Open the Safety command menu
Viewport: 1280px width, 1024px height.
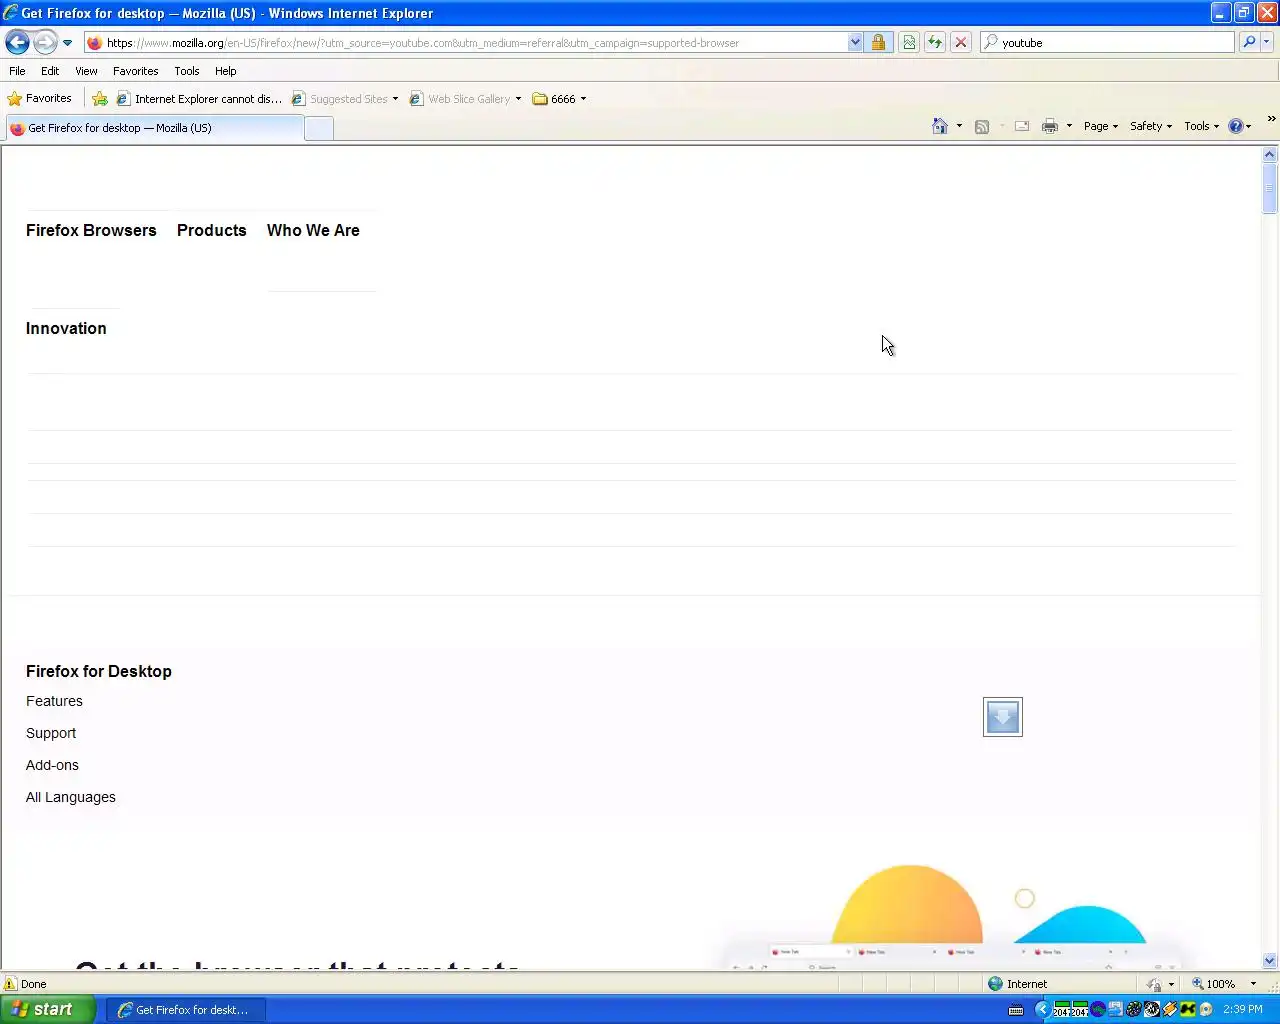pyautogui.click(x=1151, y=126)
